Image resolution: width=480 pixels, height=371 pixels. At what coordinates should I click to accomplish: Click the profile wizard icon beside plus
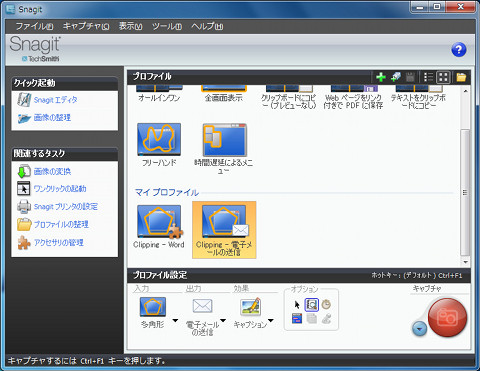click(396, 77)
